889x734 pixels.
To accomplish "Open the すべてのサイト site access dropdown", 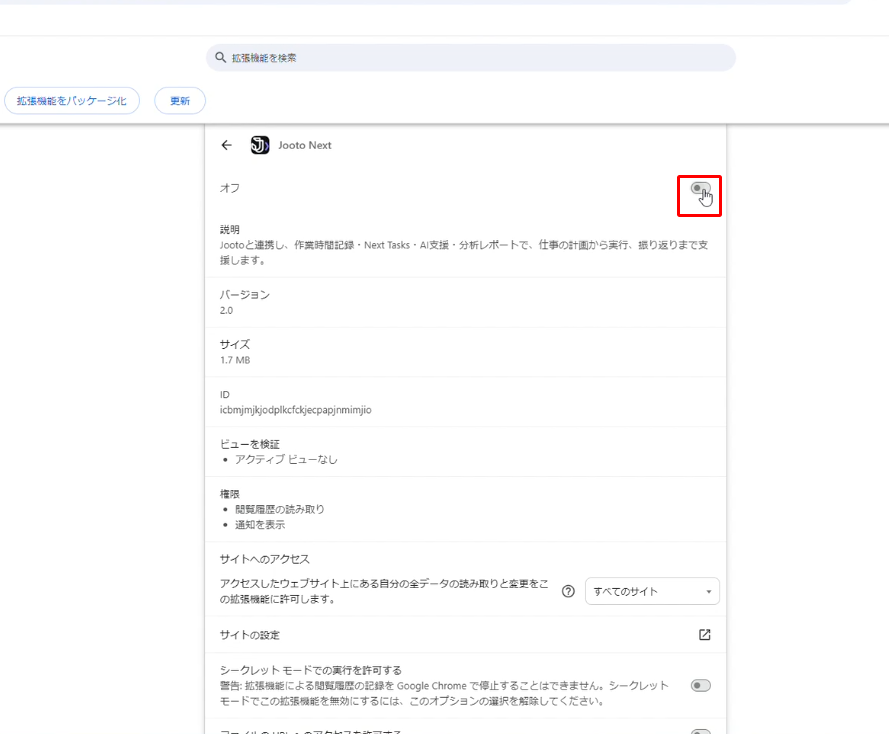I will coord(652,591).
